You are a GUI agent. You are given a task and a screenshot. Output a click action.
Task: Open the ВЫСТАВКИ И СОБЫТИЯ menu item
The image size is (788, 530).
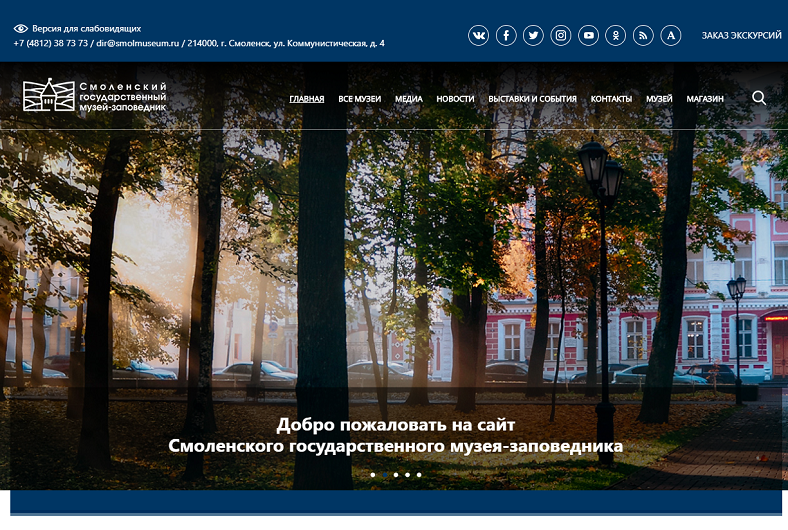pyautogui.click(x=532, y=99)
